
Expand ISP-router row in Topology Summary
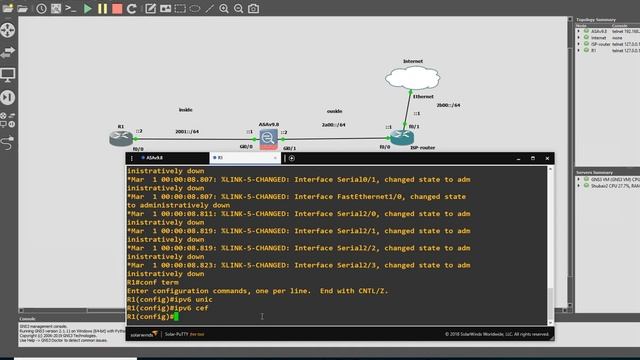(x=579, y=44)
